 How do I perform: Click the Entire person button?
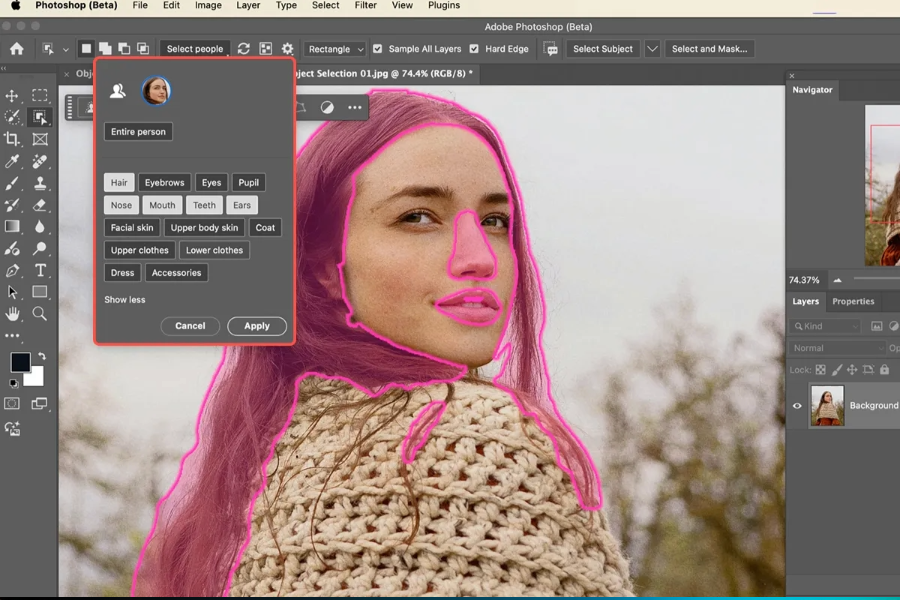(138, 131)
